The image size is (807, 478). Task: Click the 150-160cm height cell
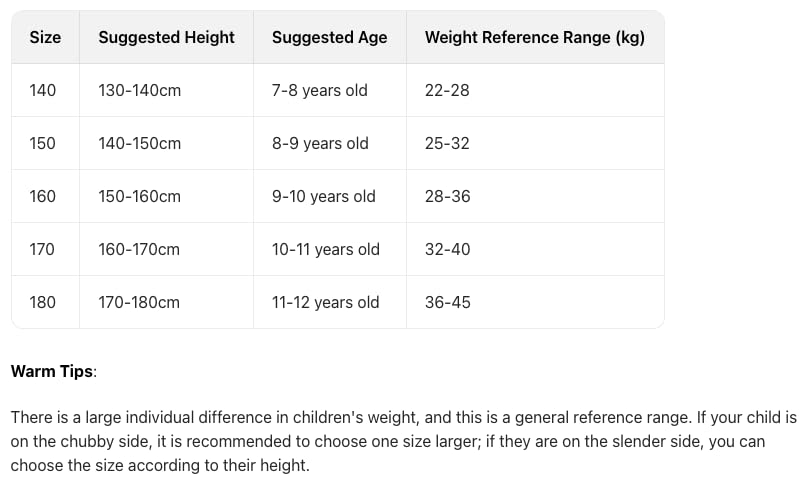139,197
